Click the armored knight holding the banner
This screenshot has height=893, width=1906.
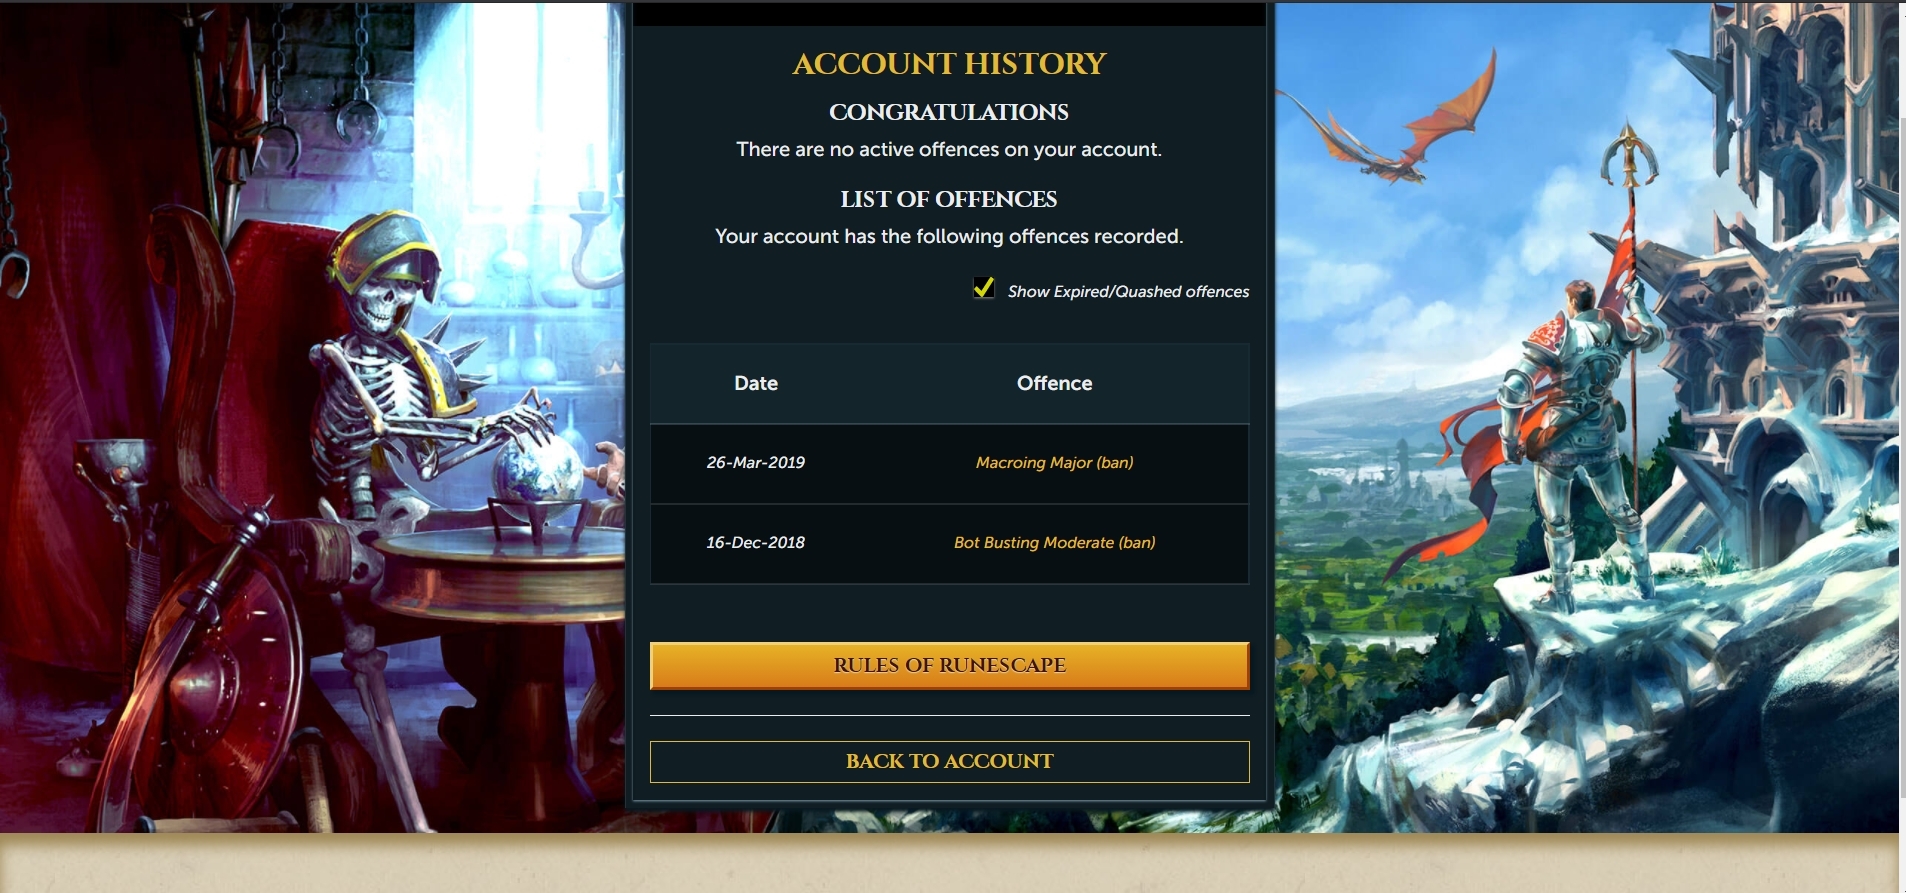point(1570,440)
